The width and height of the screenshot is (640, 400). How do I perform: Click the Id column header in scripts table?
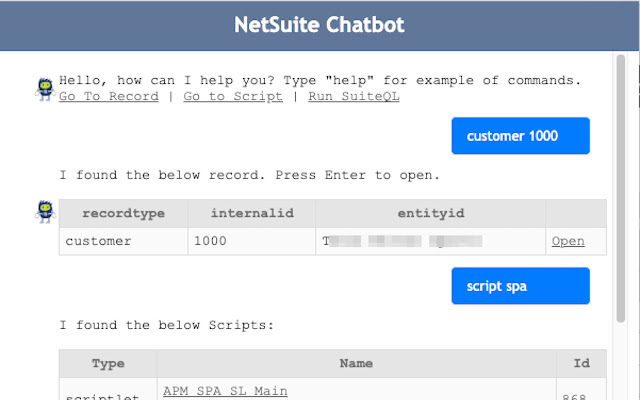[x=581, y=363]
